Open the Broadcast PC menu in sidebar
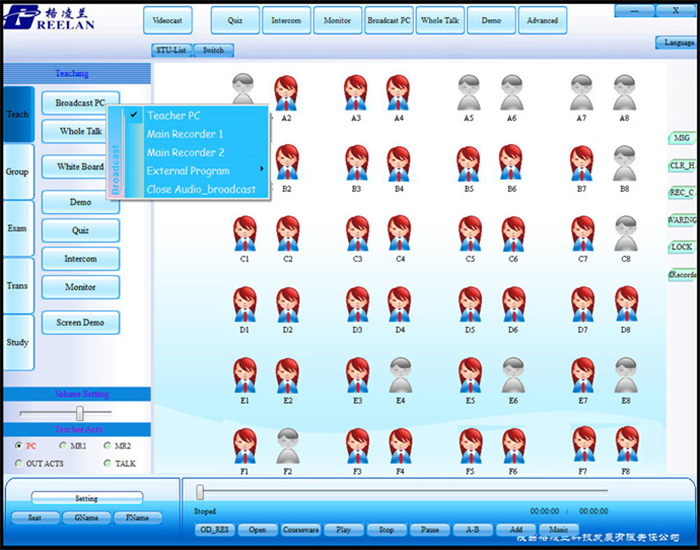Screen dimensions: 700x550 pyautogui.click(x=80, y=103)
